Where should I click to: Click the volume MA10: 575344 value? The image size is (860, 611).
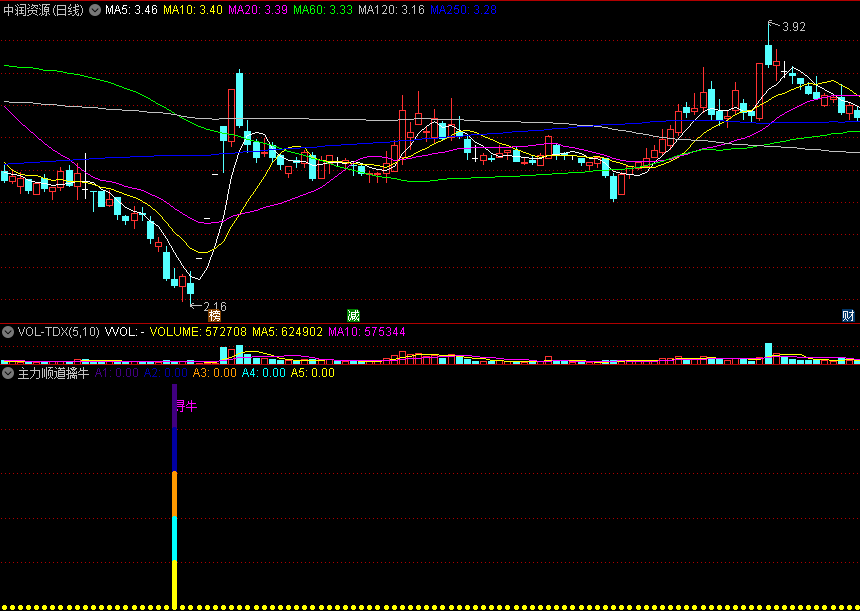coord(368,332)
